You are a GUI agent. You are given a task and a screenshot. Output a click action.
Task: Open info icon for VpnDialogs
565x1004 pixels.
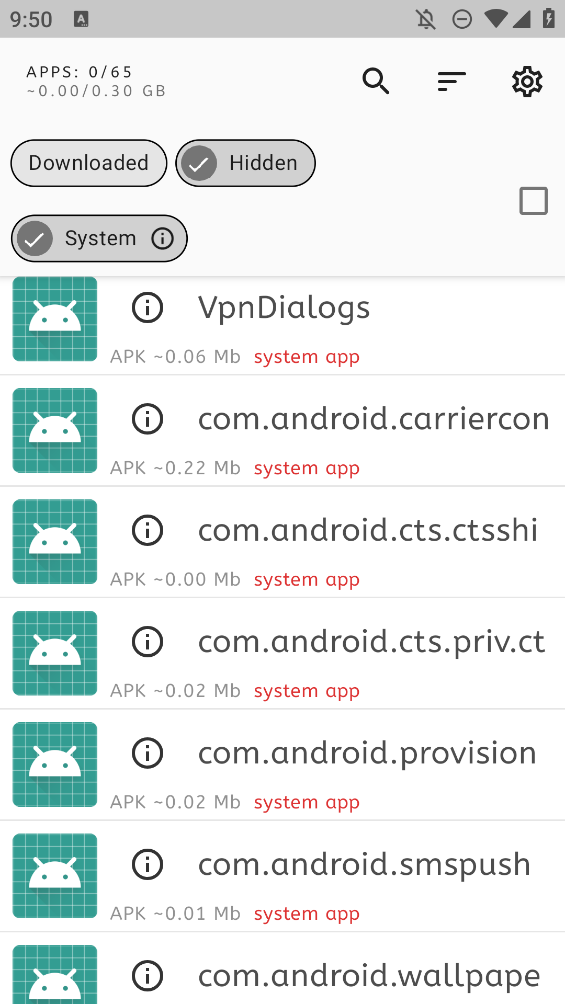coord(147,307)
